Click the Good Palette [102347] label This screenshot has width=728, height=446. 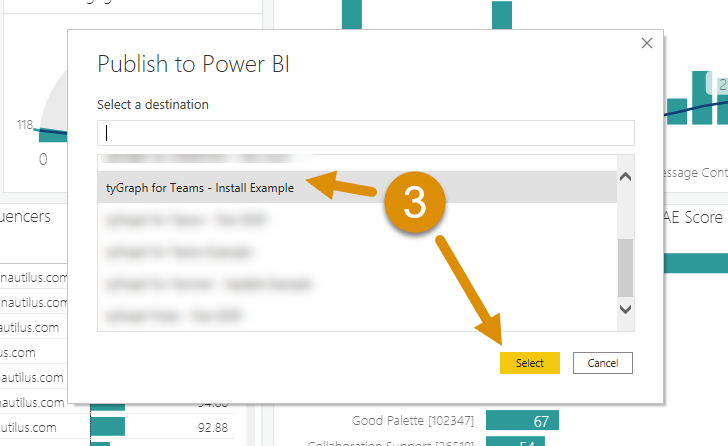(x=414, y=420)
